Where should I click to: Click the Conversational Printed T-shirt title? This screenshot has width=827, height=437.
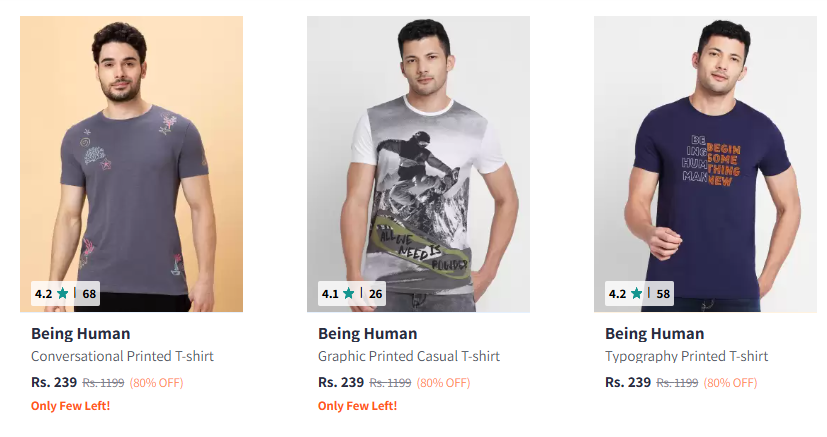tap(122, 356)
